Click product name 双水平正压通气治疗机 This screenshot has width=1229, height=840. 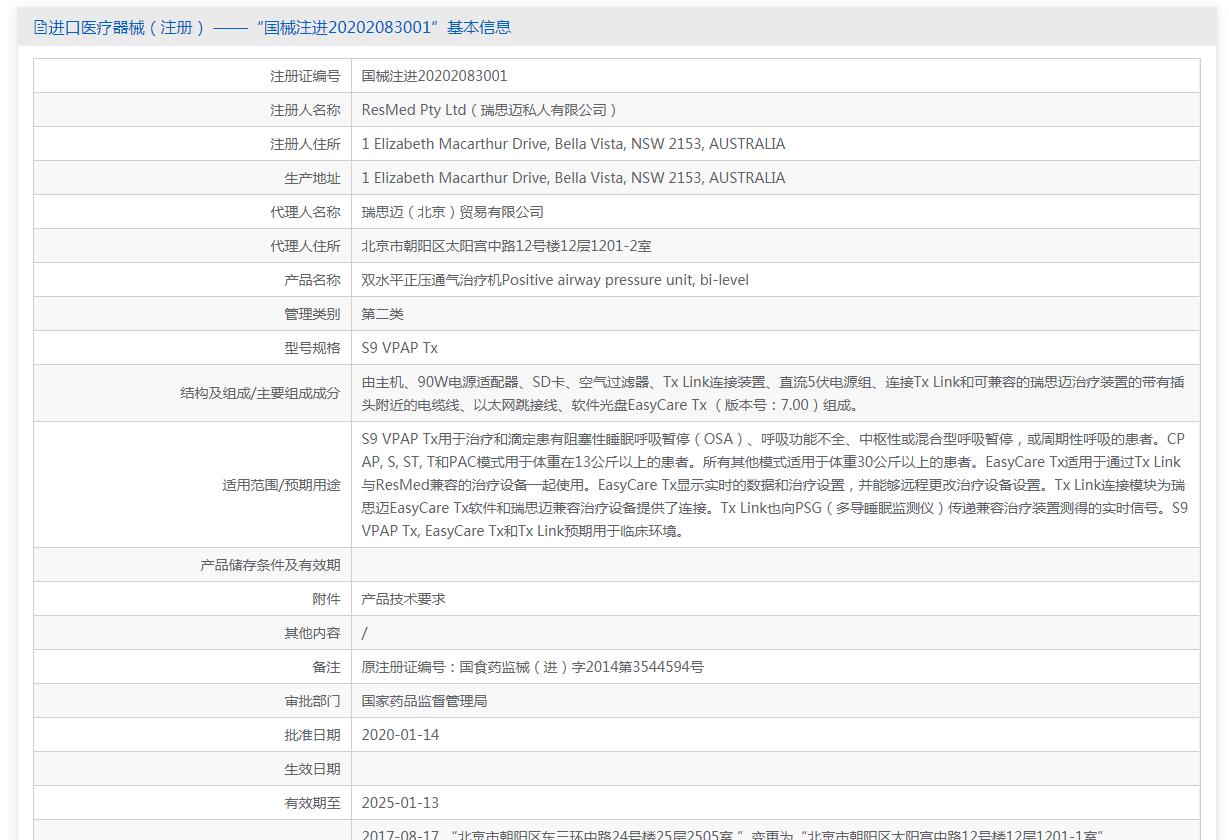[555, 280]
